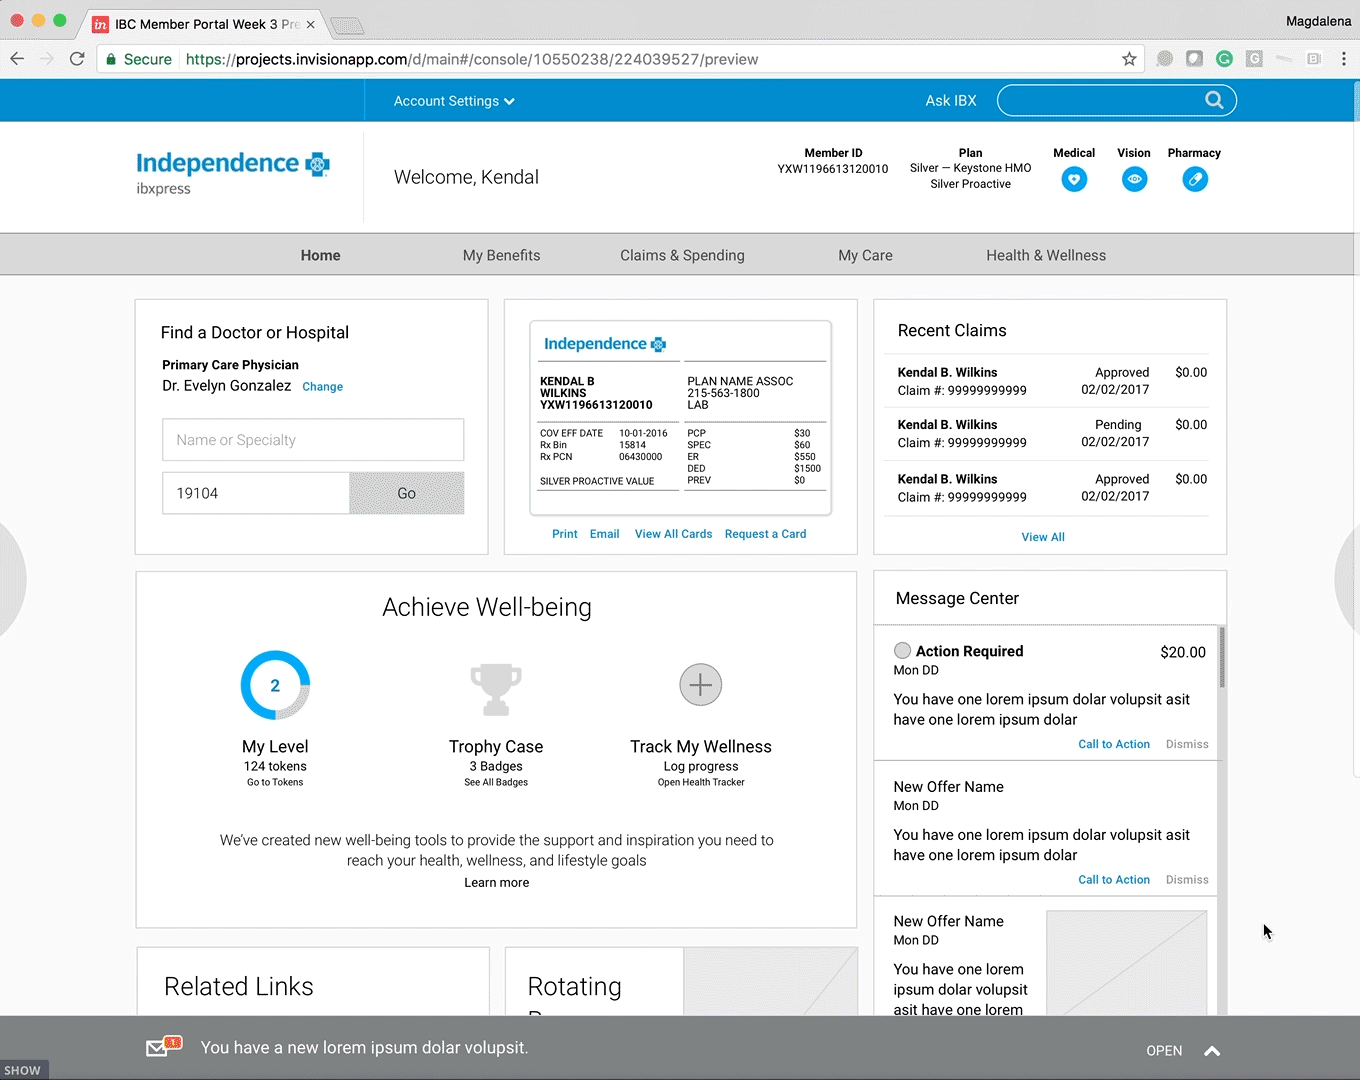1360x1080 pixels.
Task: Dismiss the Action Required message
Action: (x=1187, y=744)
